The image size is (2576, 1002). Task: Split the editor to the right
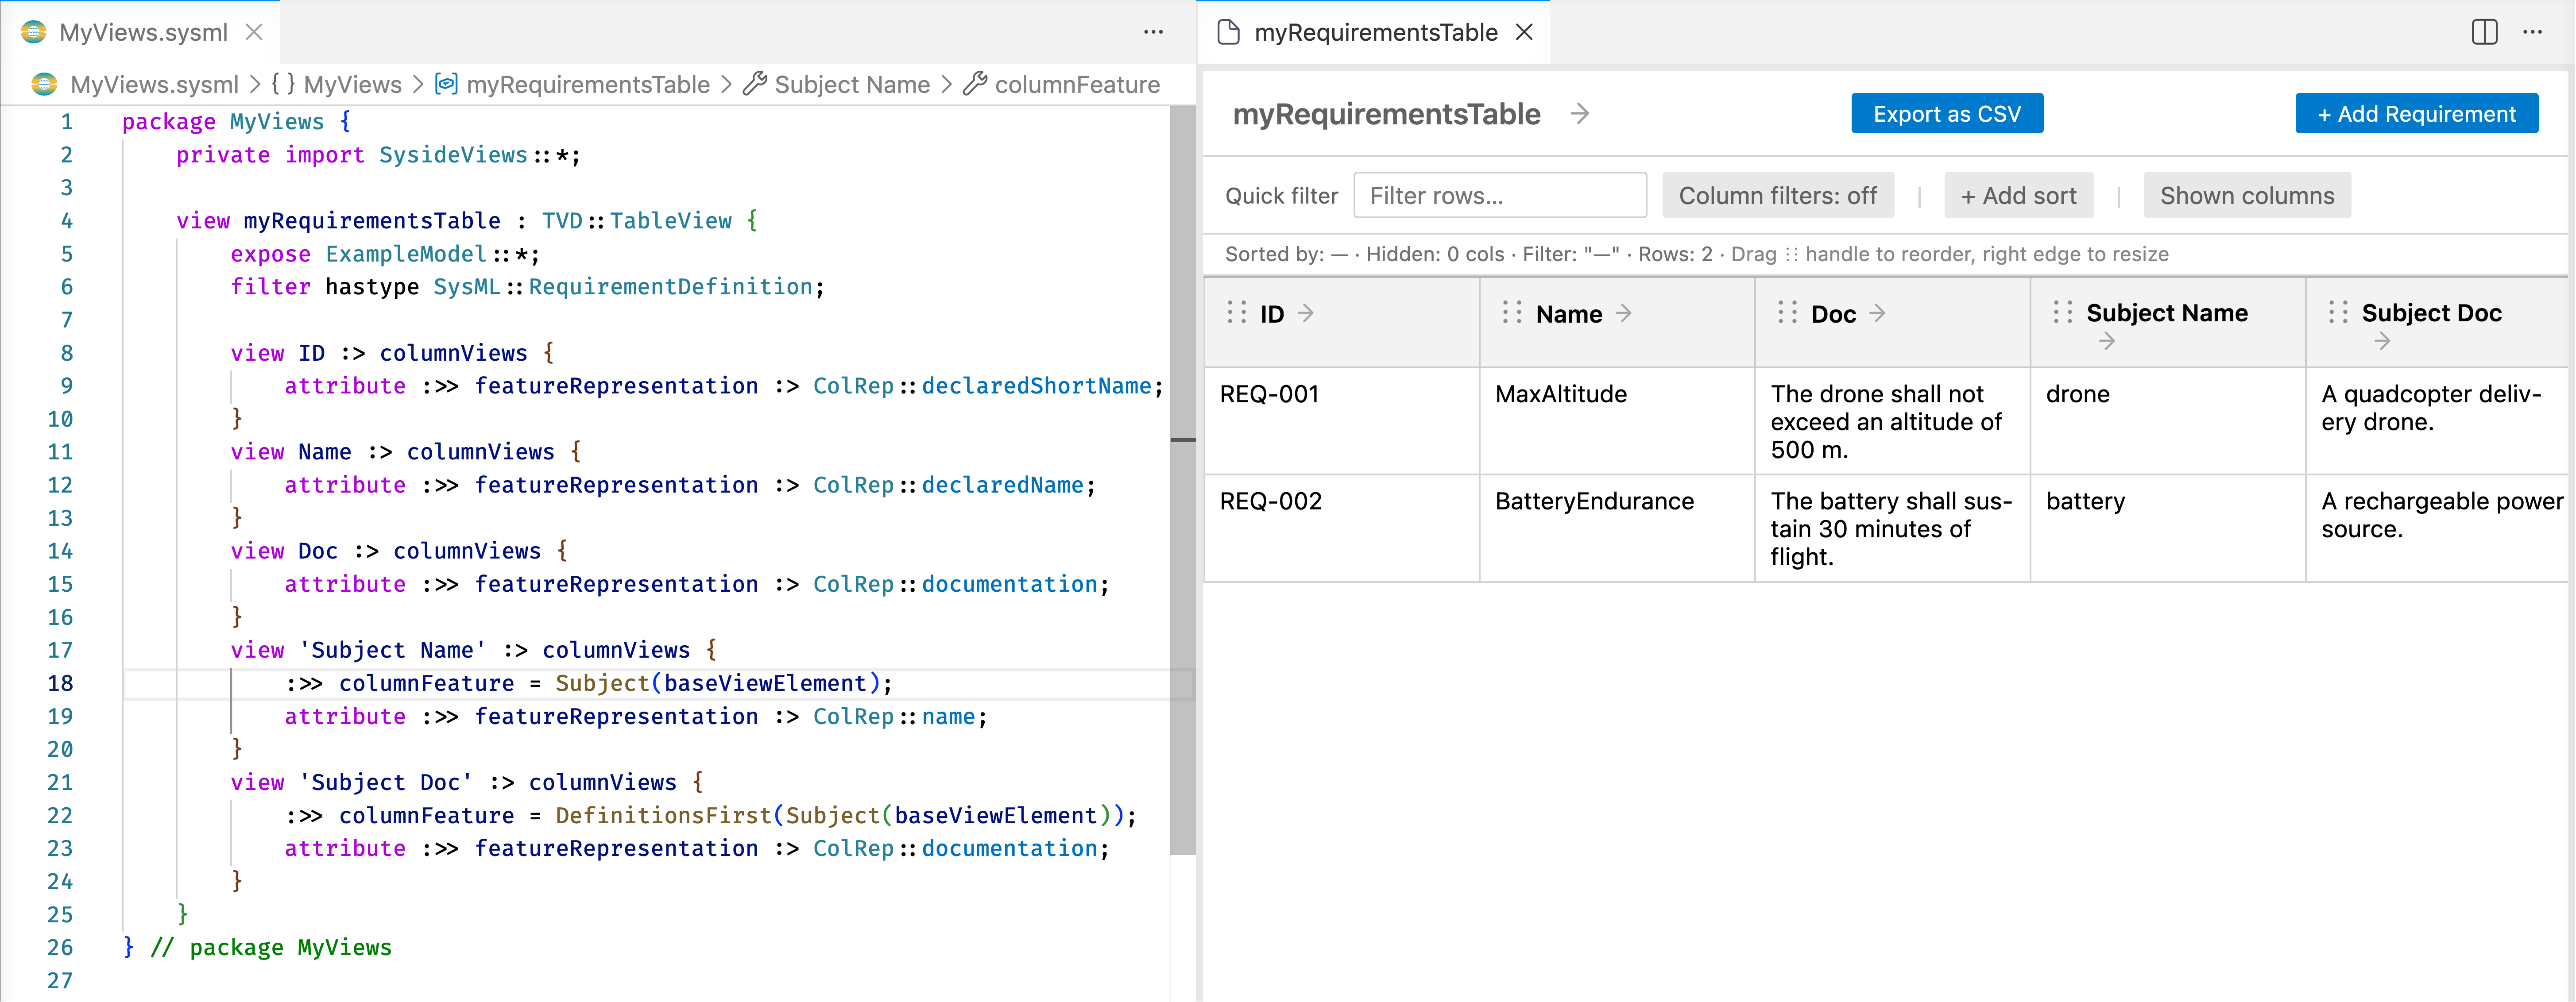2484,32
